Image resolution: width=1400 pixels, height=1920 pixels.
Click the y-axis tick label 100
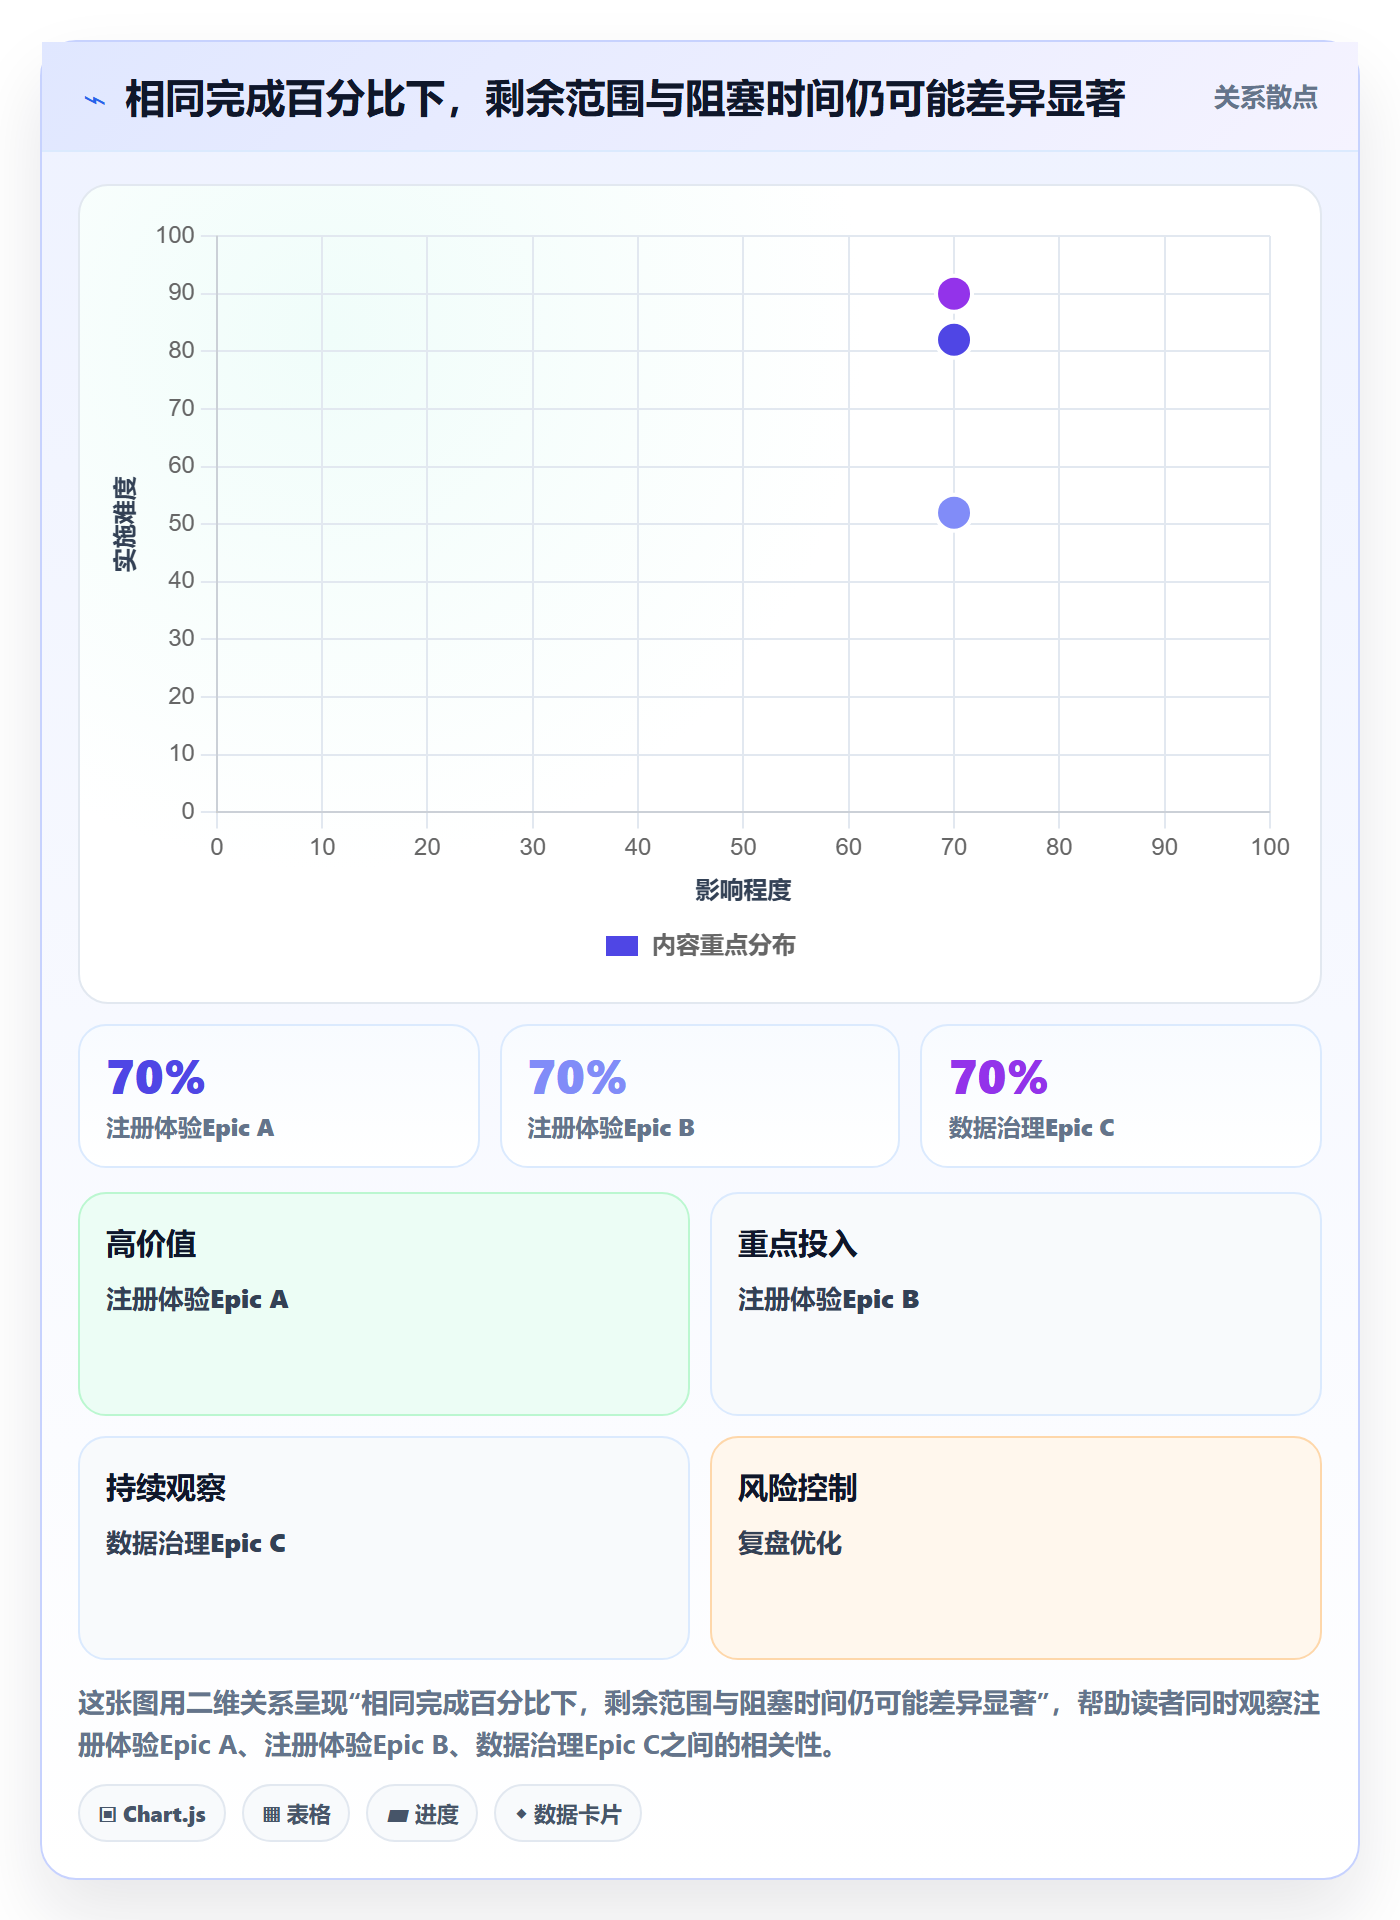[175, 235]
